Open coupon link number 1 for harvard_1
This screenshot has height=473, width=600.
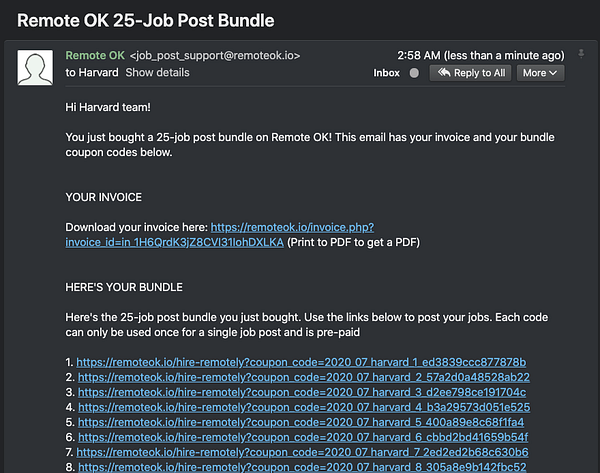point(301,361)
